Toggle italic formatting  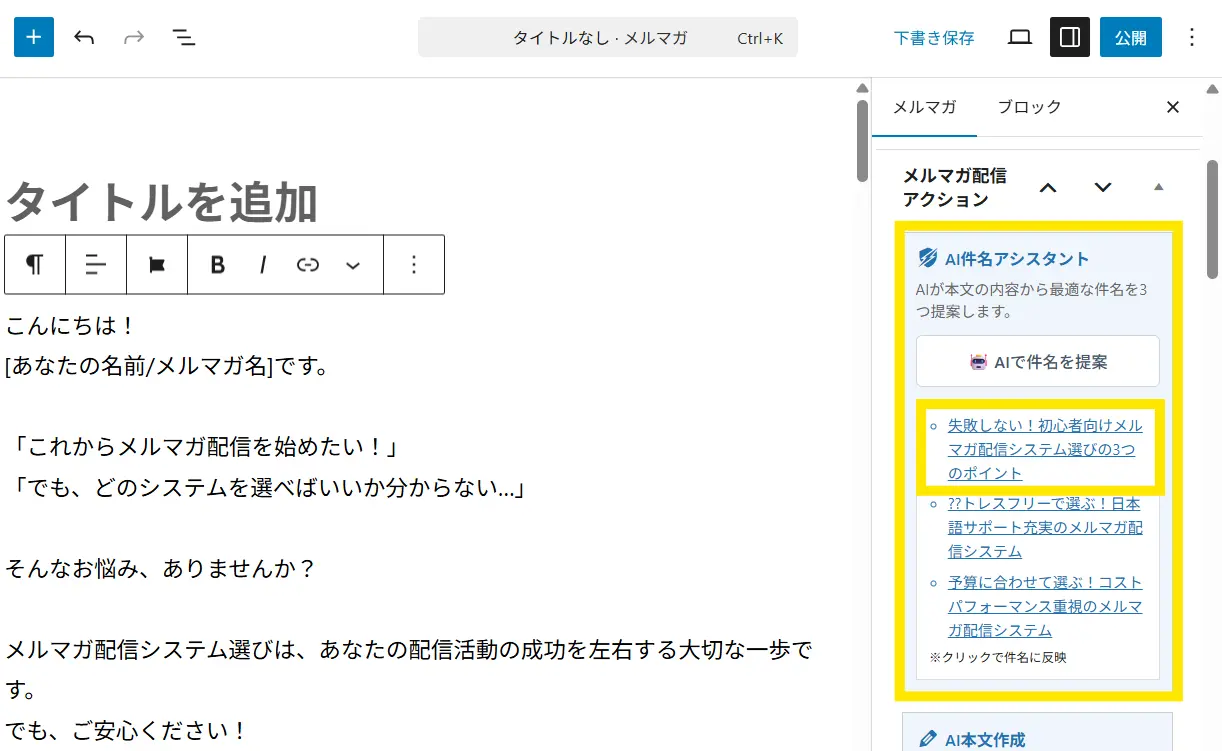263,265
